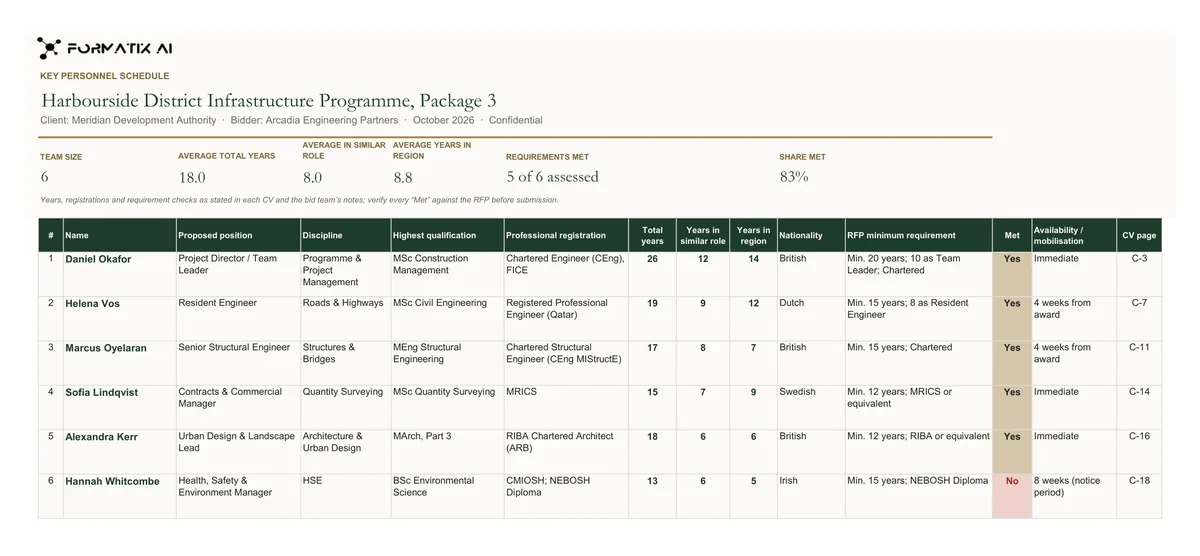
Task: Click the 'KEY PERSONNEL SCHEDULE' heading
Action: (x=104, y=76)
